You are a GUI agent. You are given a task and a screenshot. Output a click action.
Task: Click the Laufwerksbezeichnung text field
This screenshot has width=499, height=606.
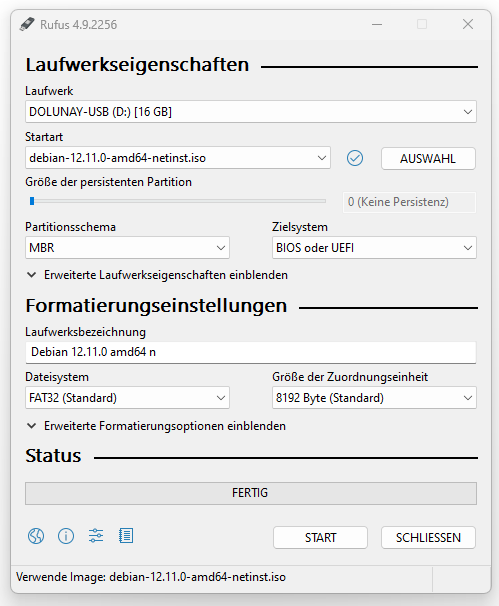tap(250, 352)
